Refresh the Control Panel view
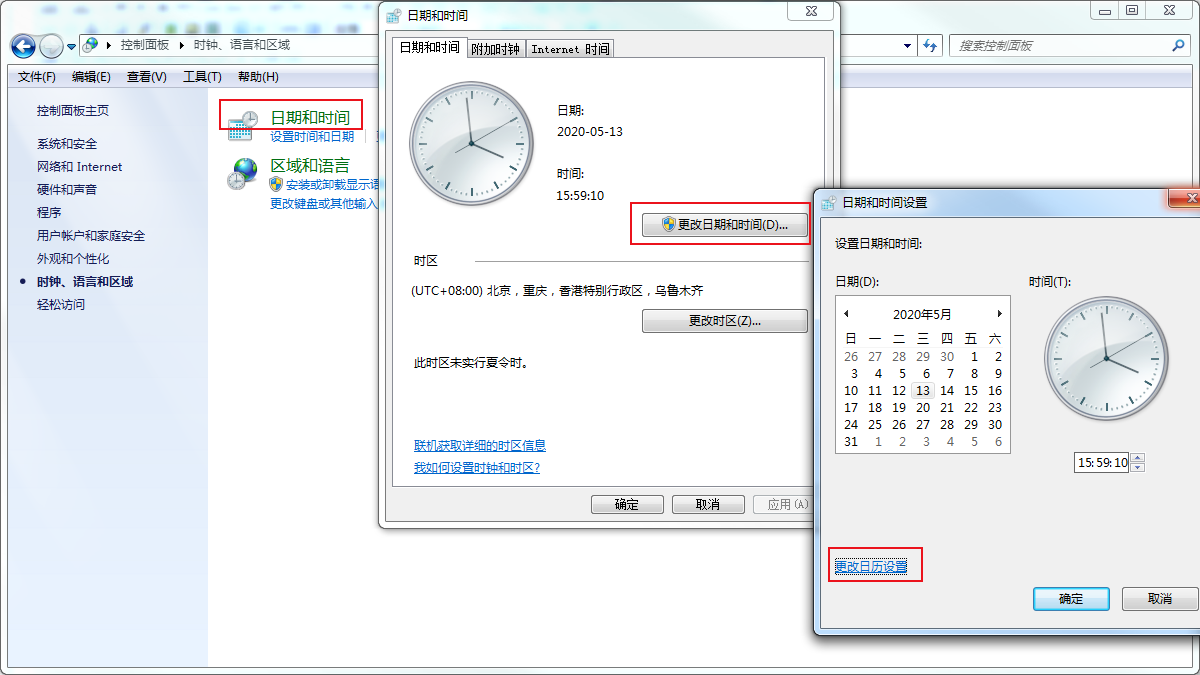Screen dimensions: 1200x675 pos(931,46)
